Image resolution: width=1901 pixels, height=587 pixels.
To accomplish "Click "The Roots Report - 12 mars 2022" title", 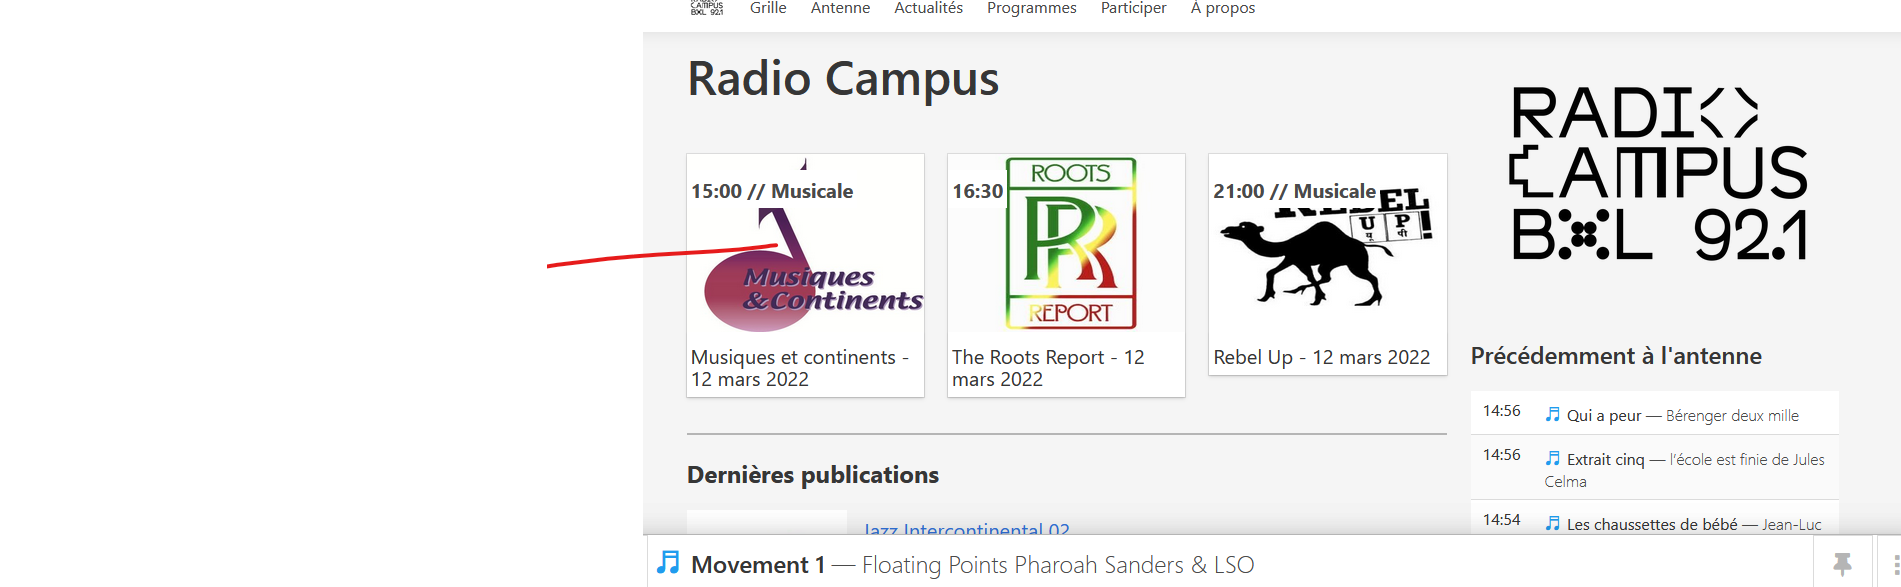I will (1047, 368).
